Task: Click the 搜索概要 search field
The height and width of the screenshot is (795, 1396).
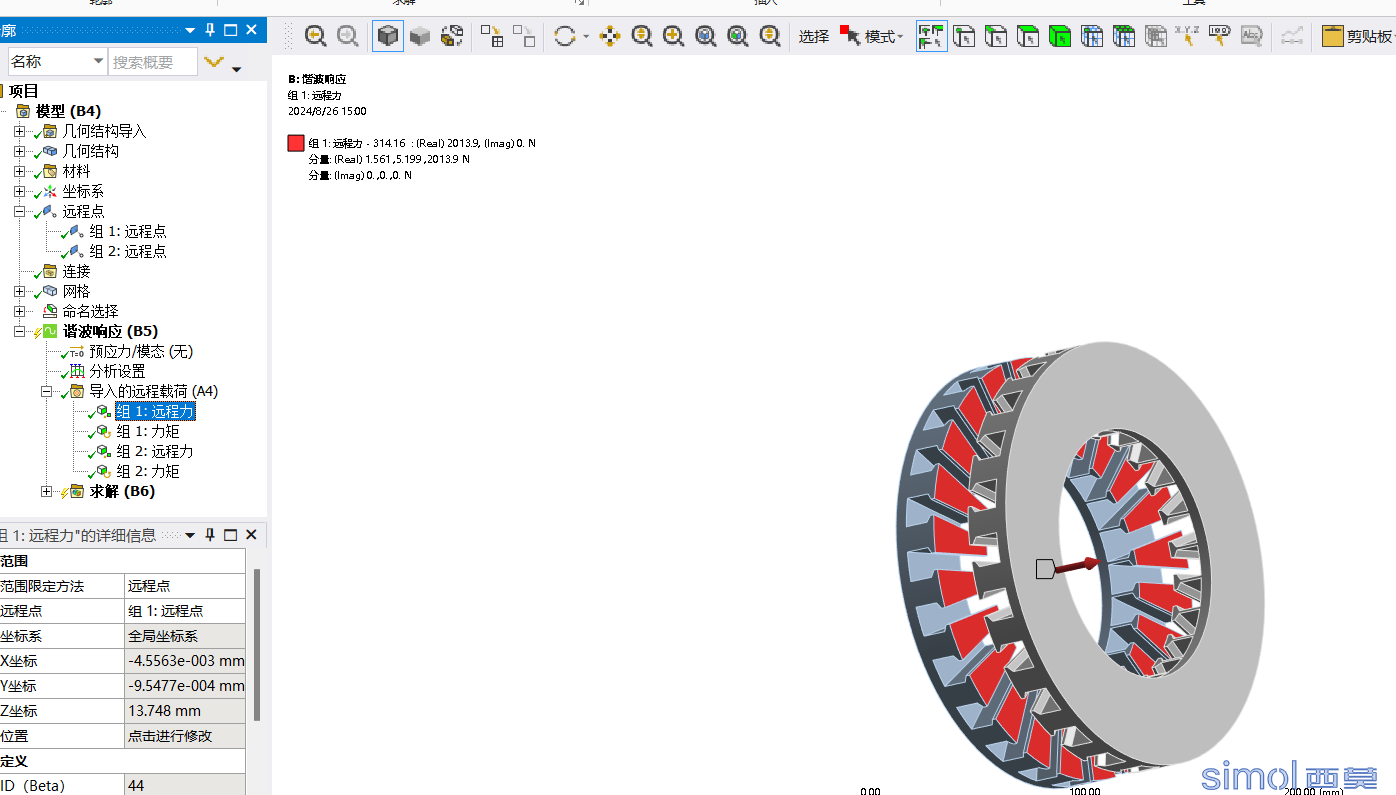Action: pyautogui.click(x=152, y=61)
